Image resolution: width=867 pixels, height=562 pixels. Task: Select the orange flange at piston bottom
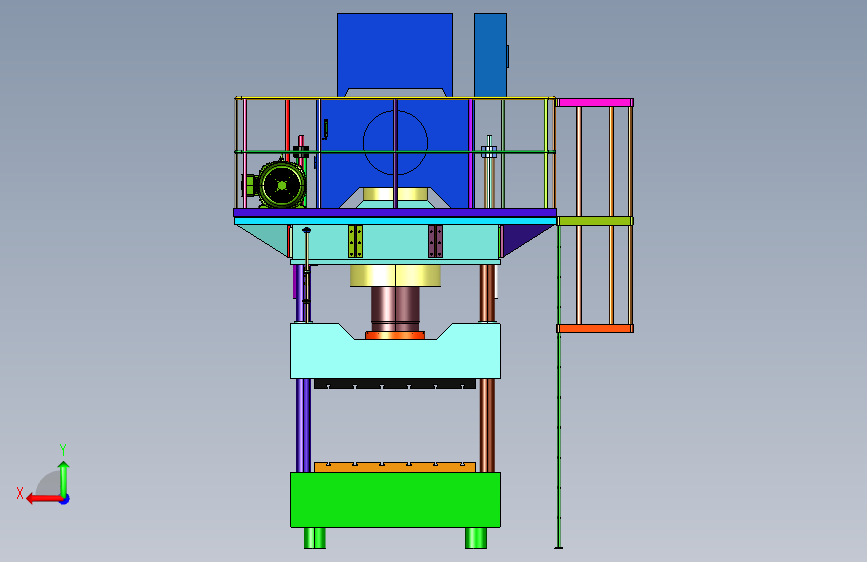click(x=395, y=335)
